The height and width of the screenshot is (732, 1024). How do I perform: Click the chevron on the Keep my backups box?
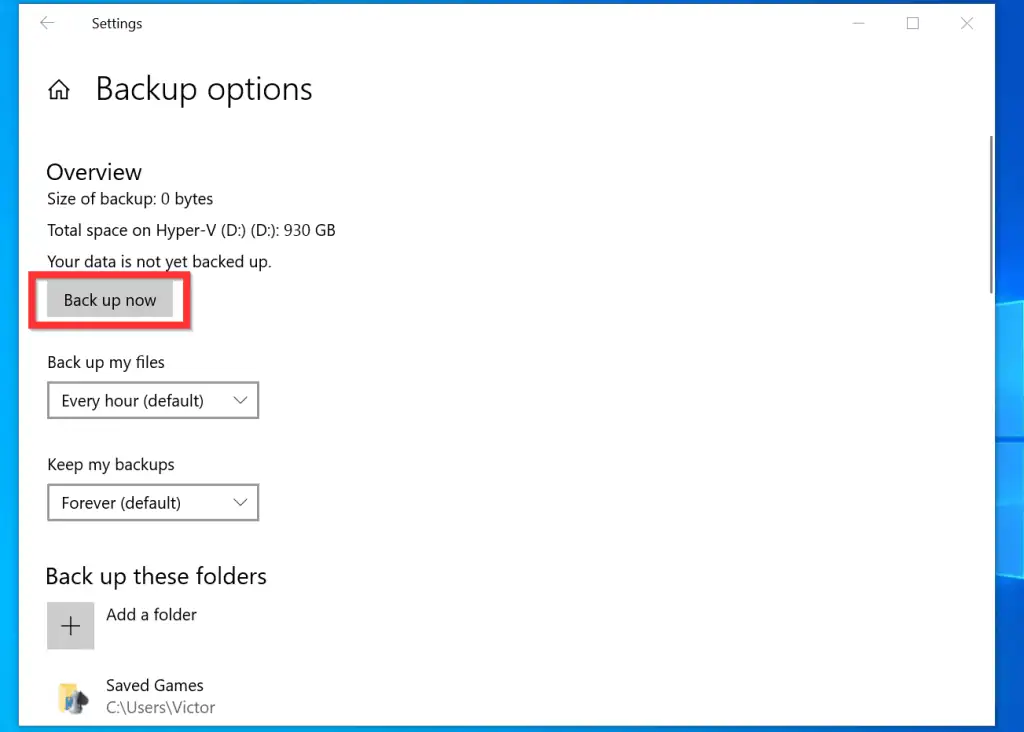240,503
